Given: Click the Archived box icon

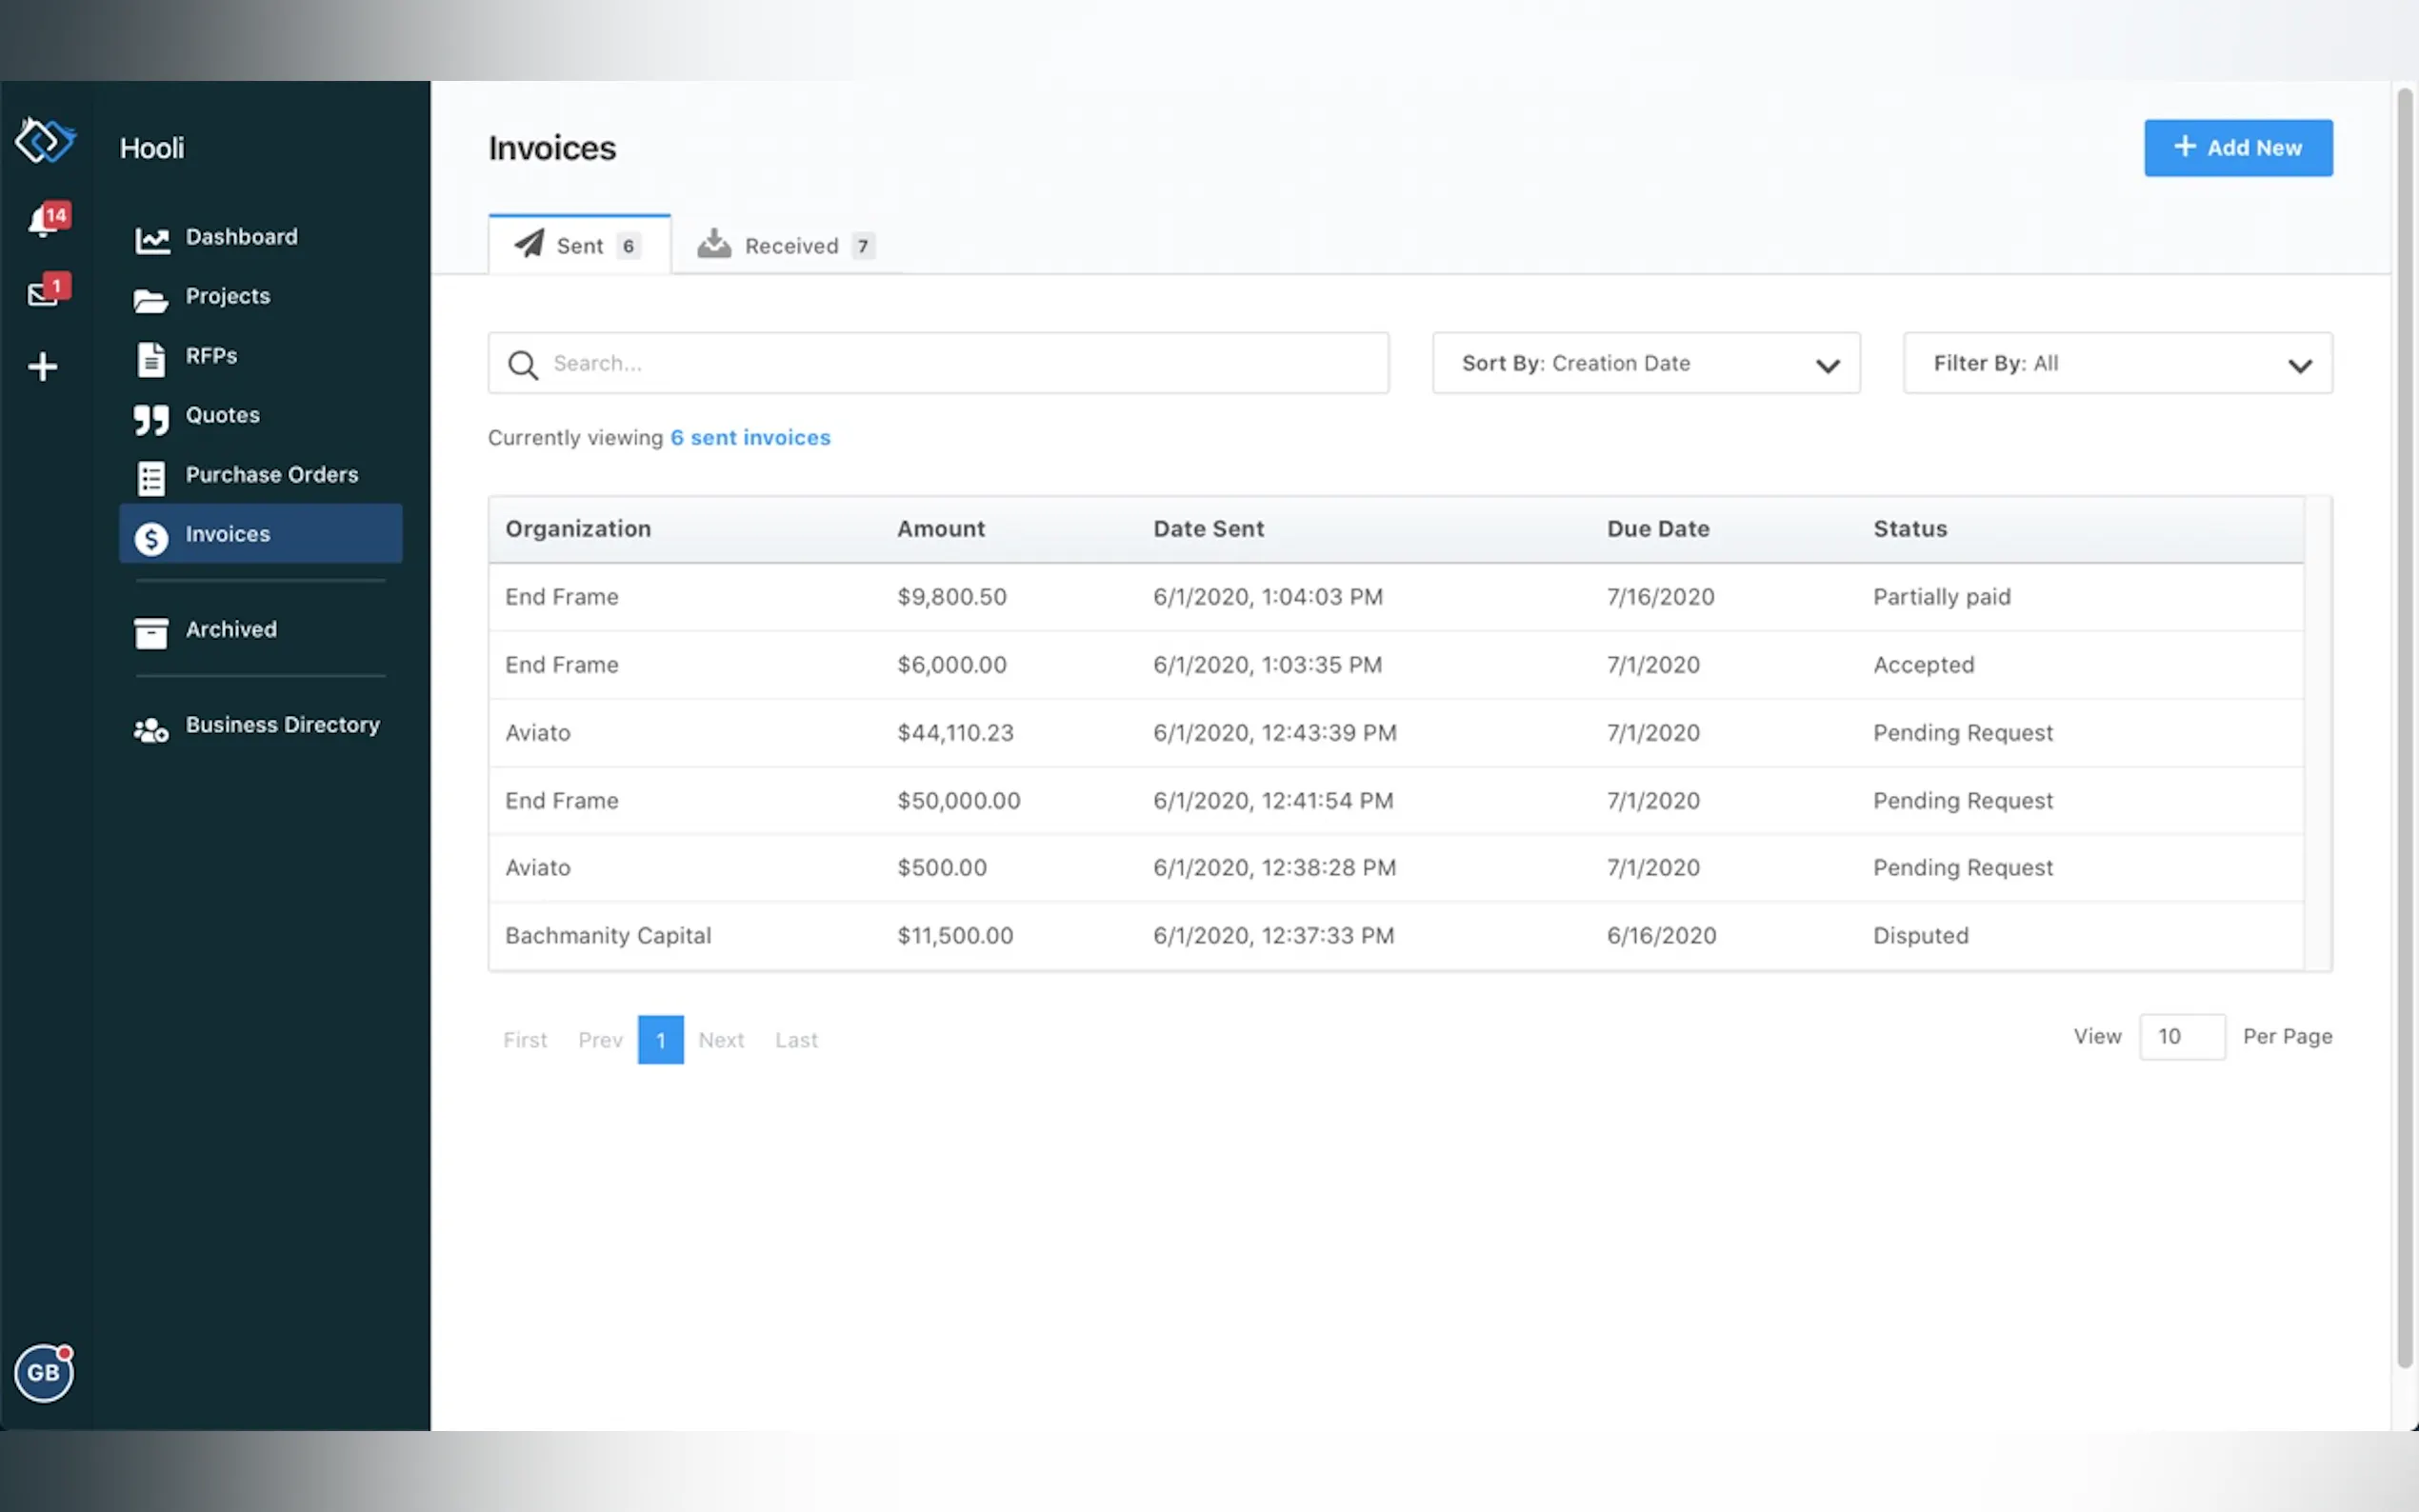Looking at the screenshot, I should point(151,633).
